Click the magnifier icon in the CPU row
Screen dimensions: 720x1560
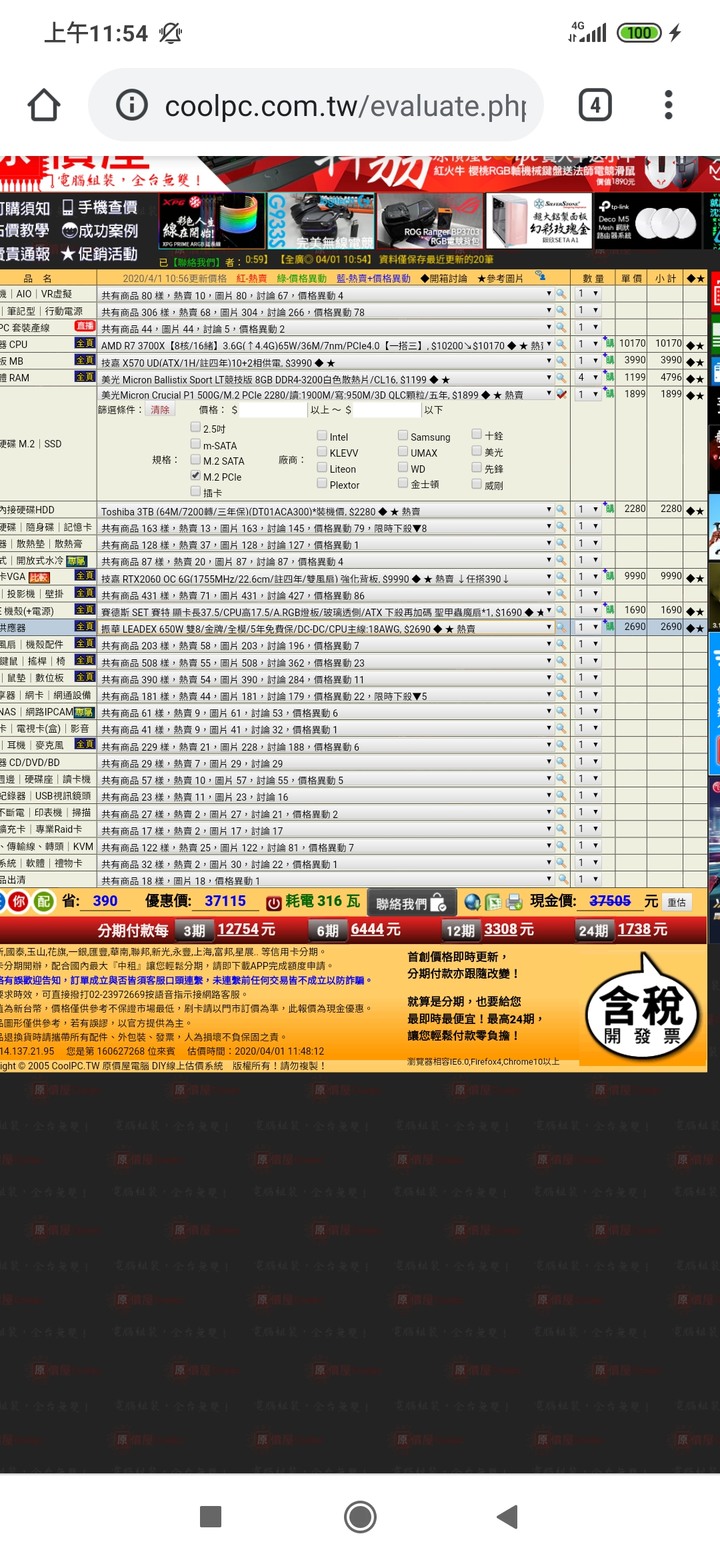coord(561,345)
